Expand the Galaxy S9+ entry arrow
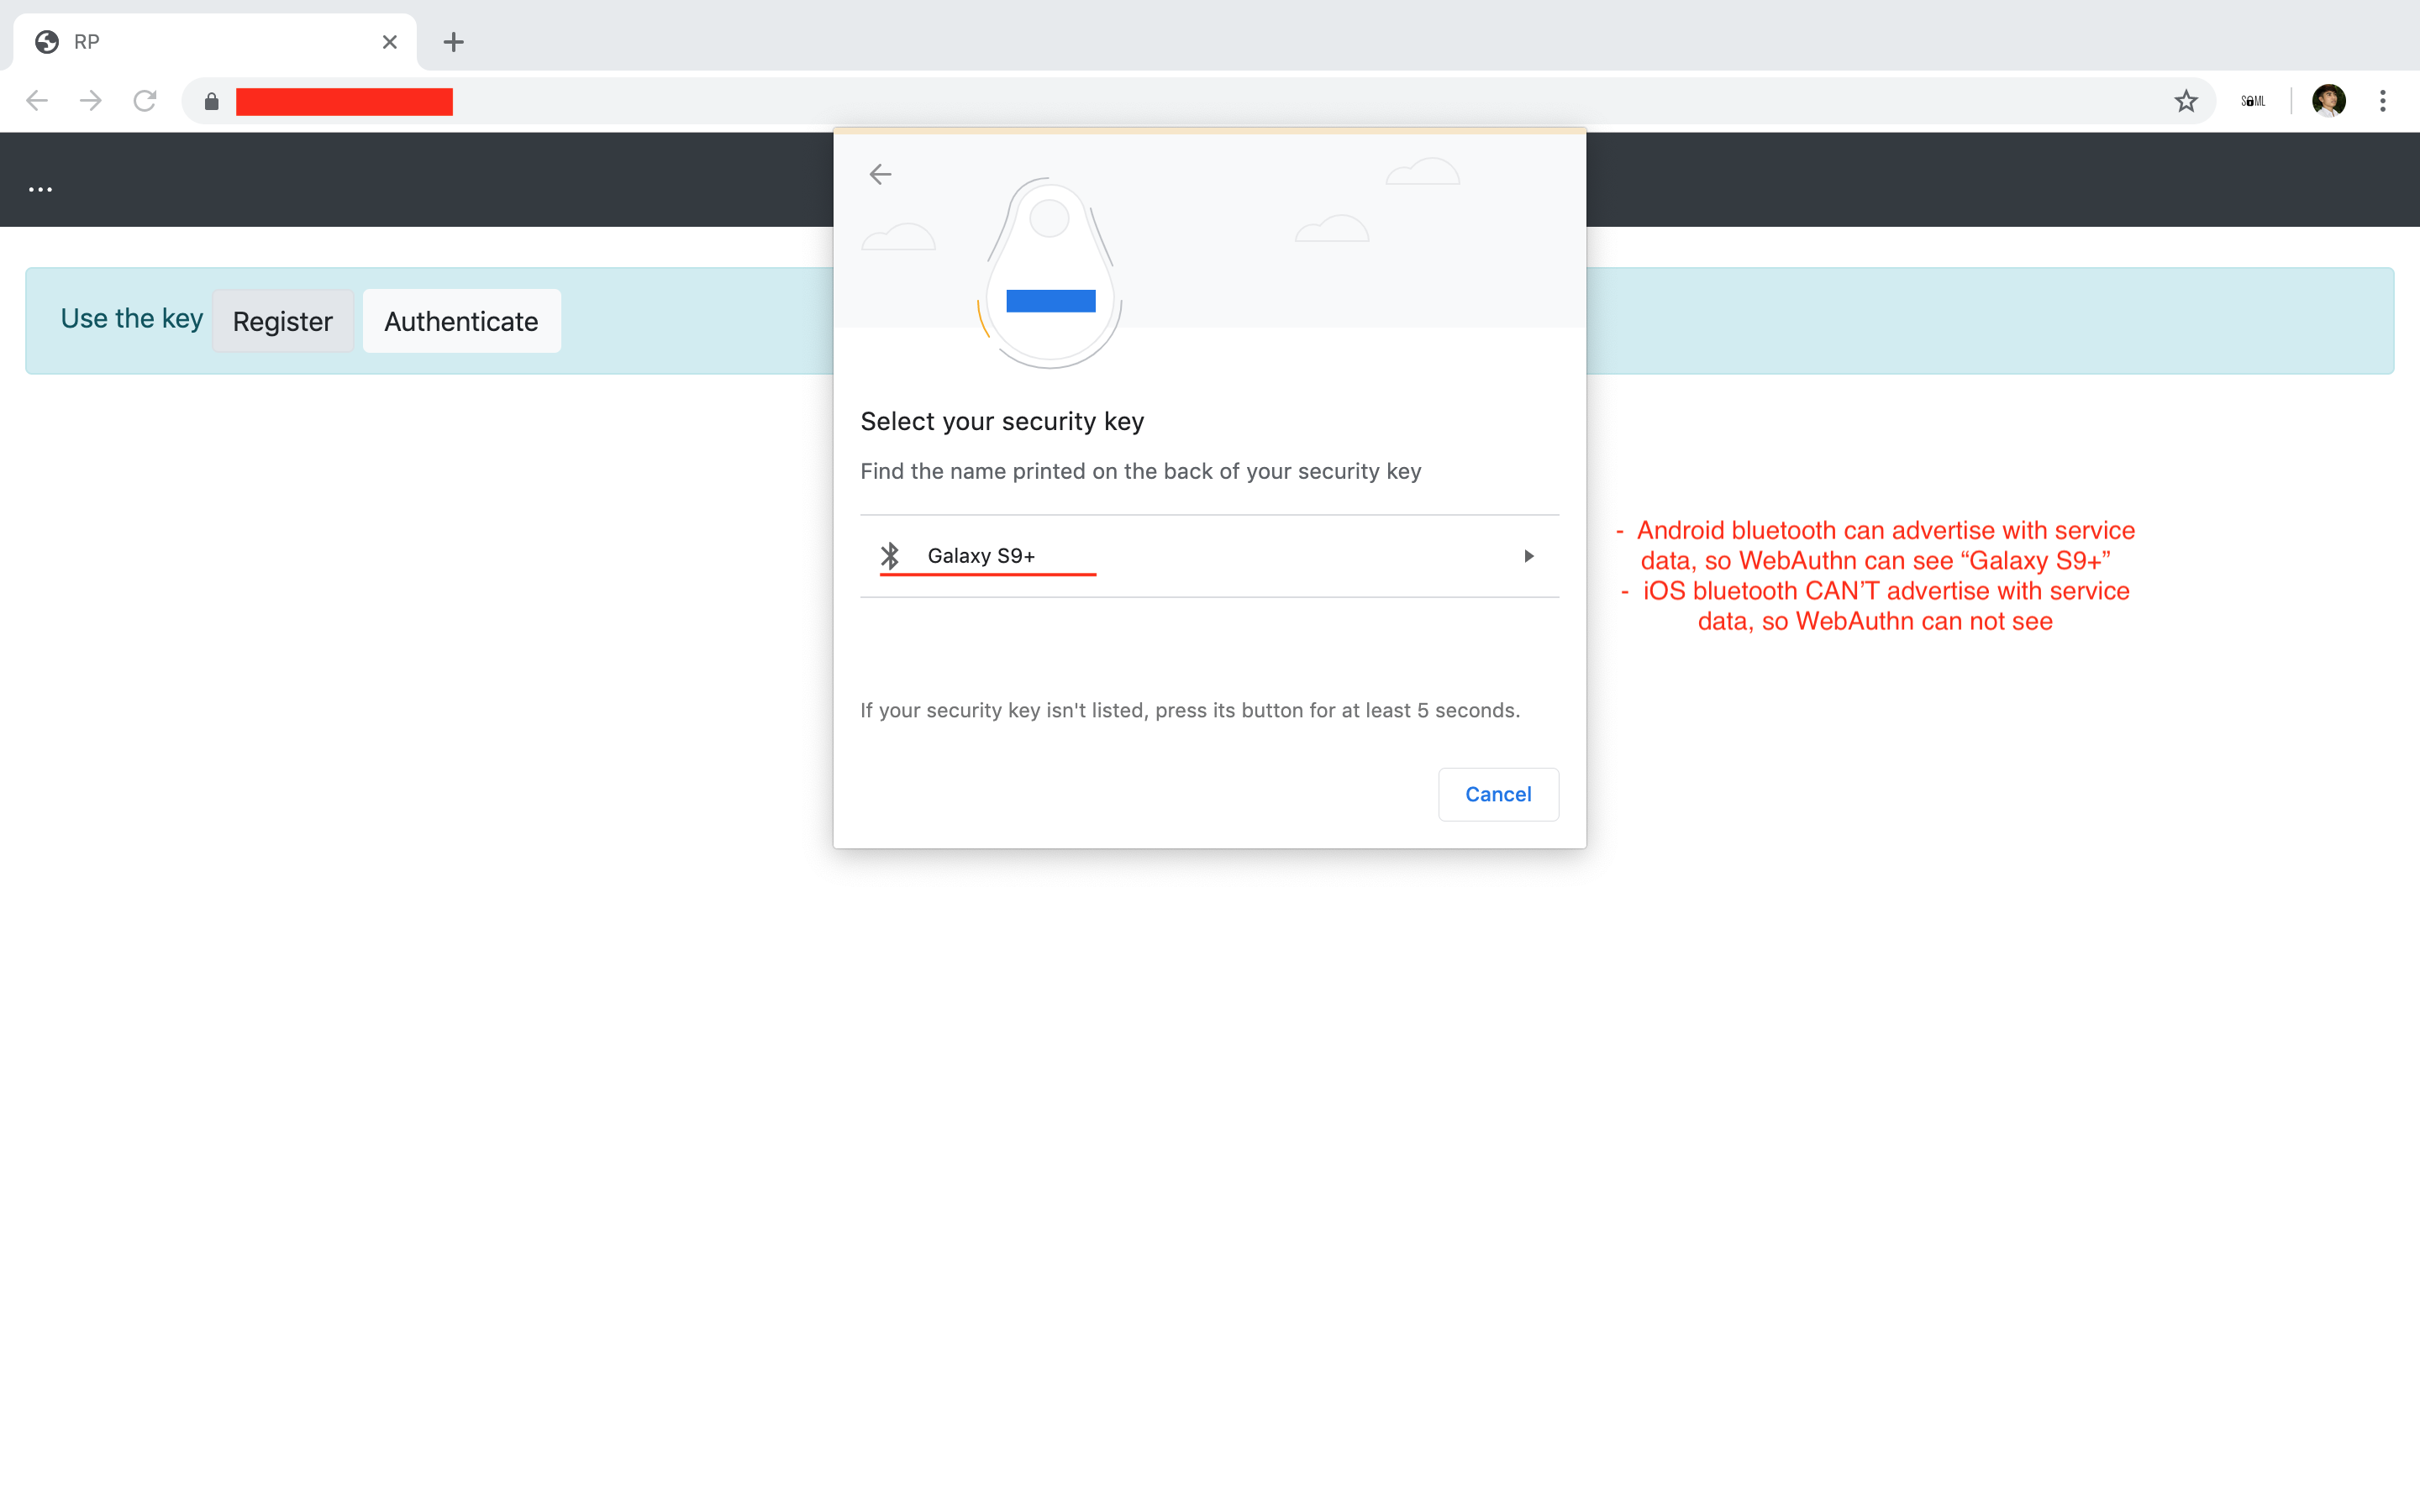This screenshot has width=2420, height=1512. click(1528, 556)
